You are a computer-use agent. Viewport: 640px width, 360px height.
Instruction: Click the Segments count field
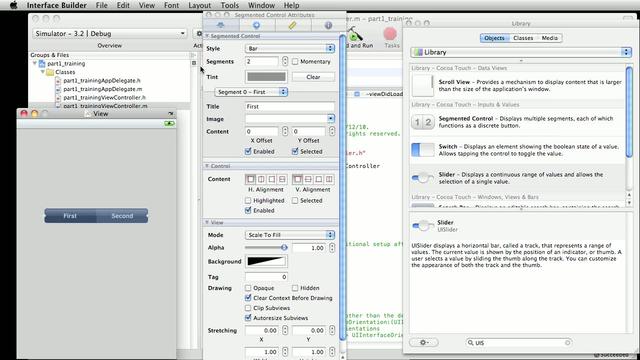(262, 62)
